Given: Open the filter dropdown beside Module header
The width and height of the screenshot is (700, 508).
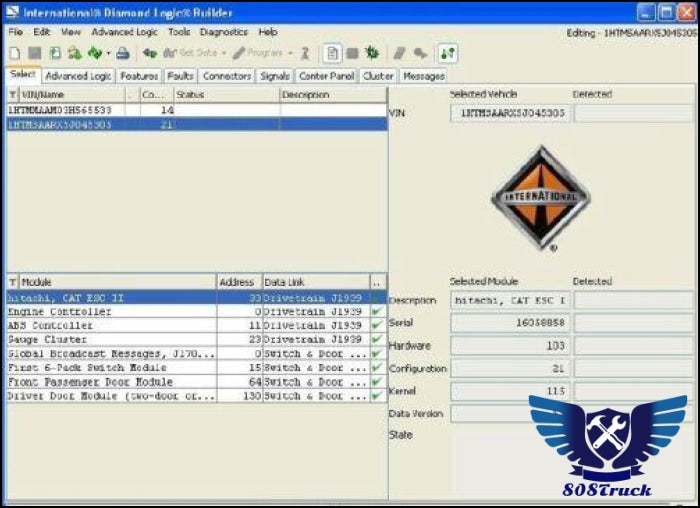Looking at the screenshot, I should tap(13, 283).
